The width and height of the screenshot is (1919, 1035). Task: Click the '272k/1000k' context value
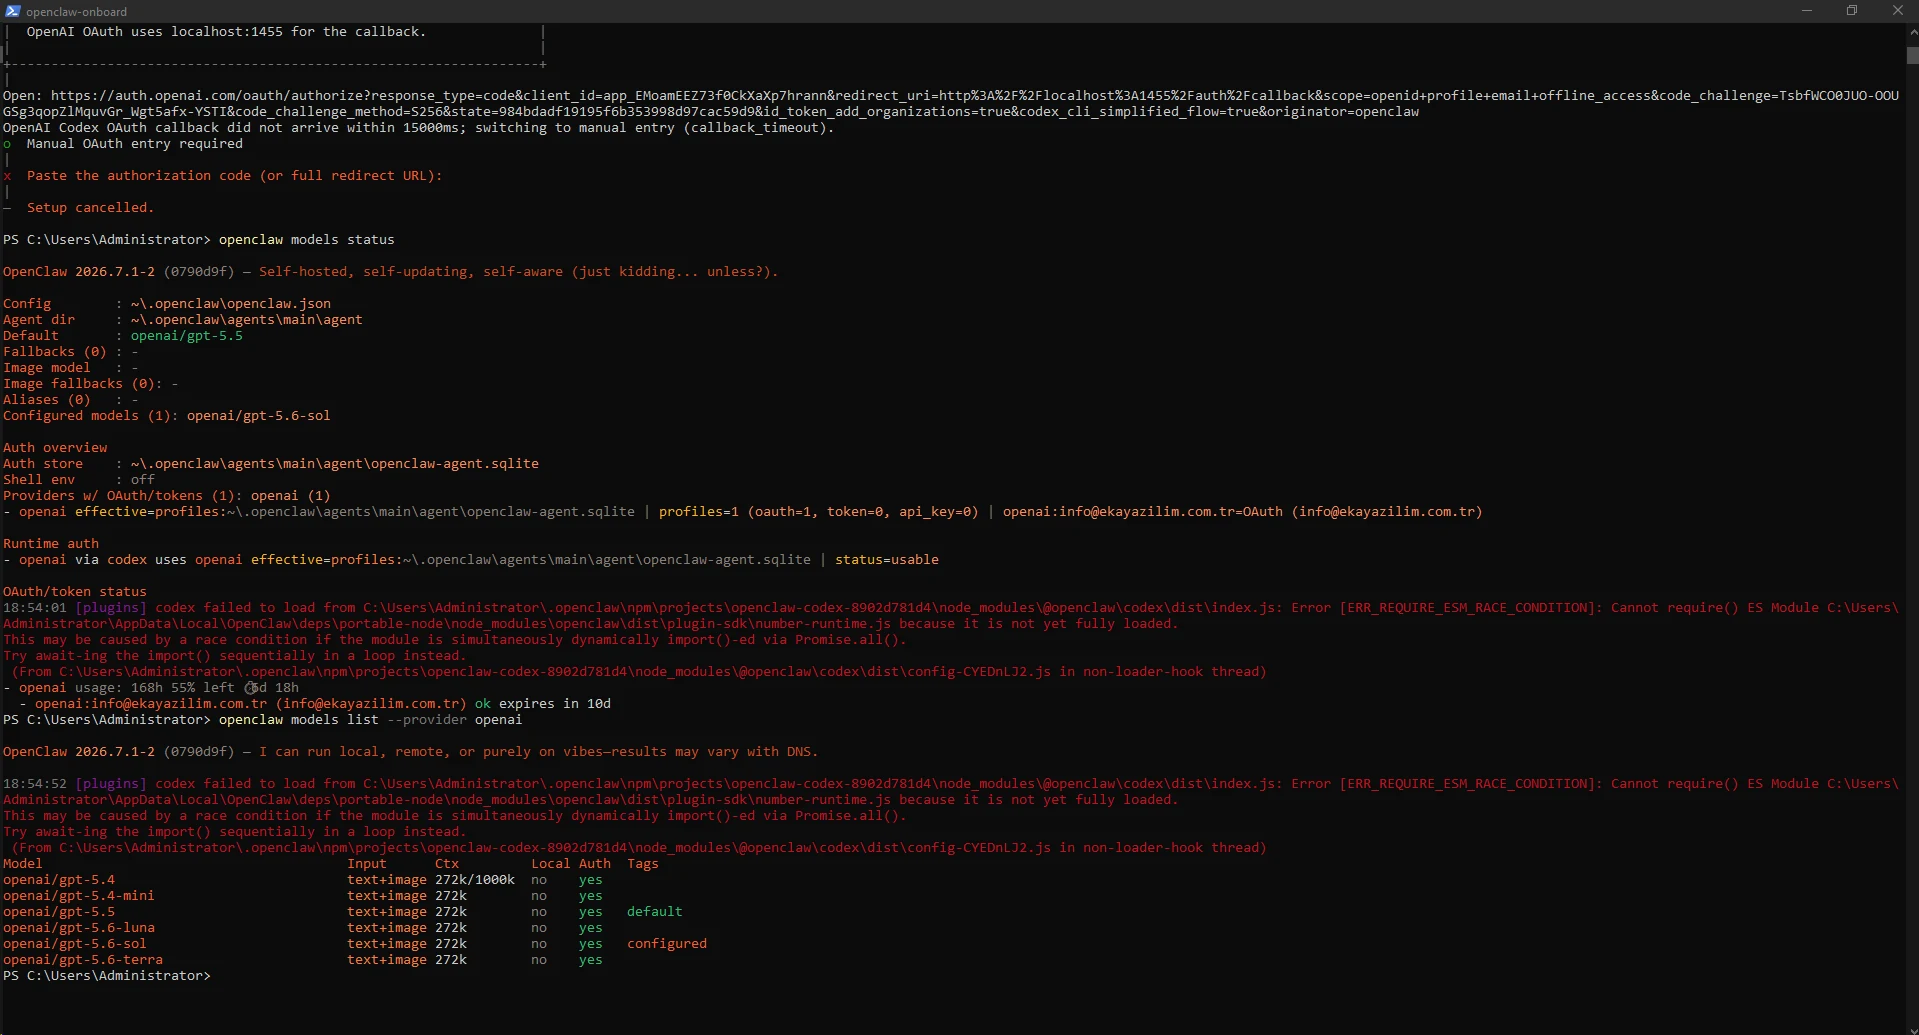coord(475,880)
